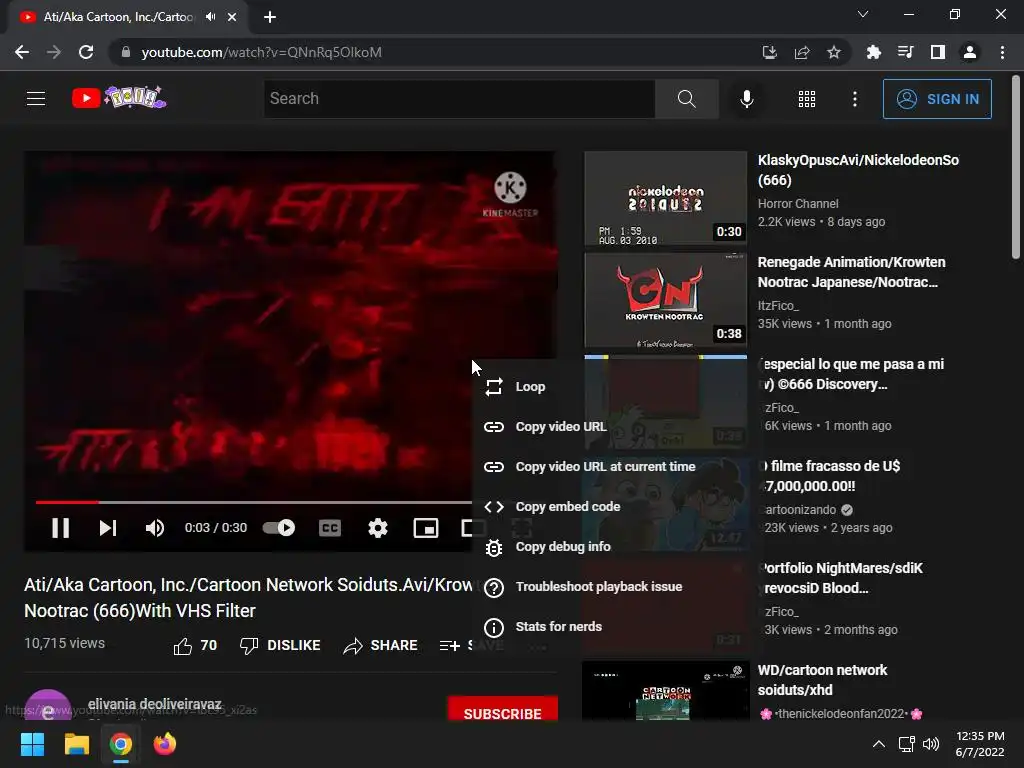Skip to next video in player
Screen dimensions: 1024x768
click(x=108, y=528)
